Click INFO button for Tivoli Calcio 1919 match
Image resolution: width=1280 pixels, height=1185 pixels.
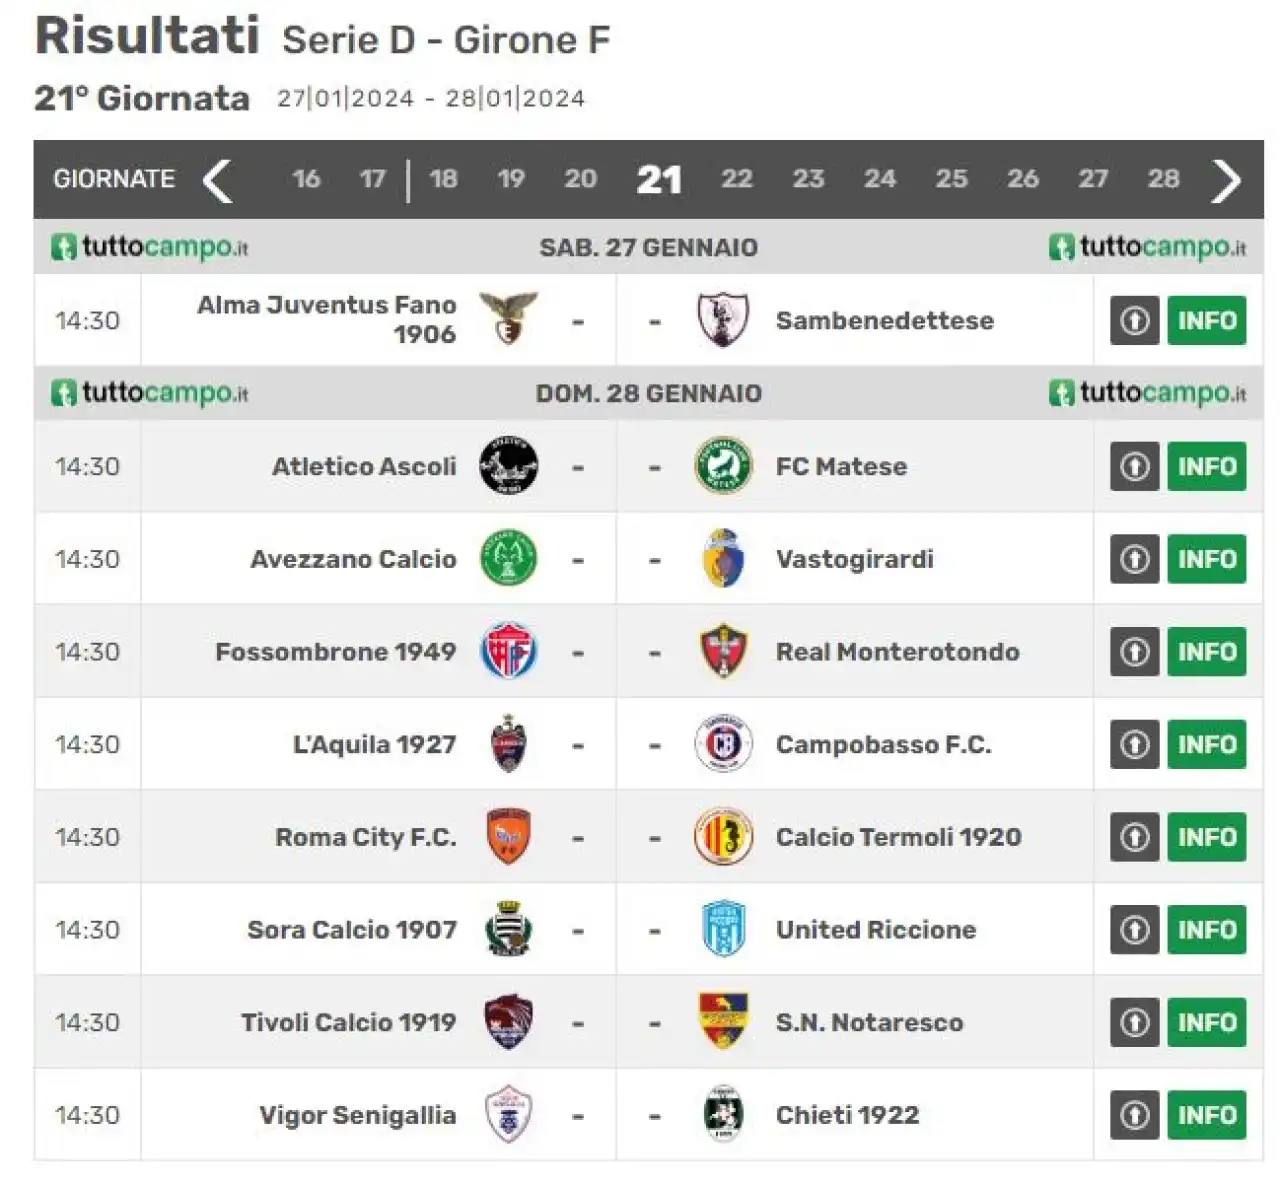point(1207,1022)
